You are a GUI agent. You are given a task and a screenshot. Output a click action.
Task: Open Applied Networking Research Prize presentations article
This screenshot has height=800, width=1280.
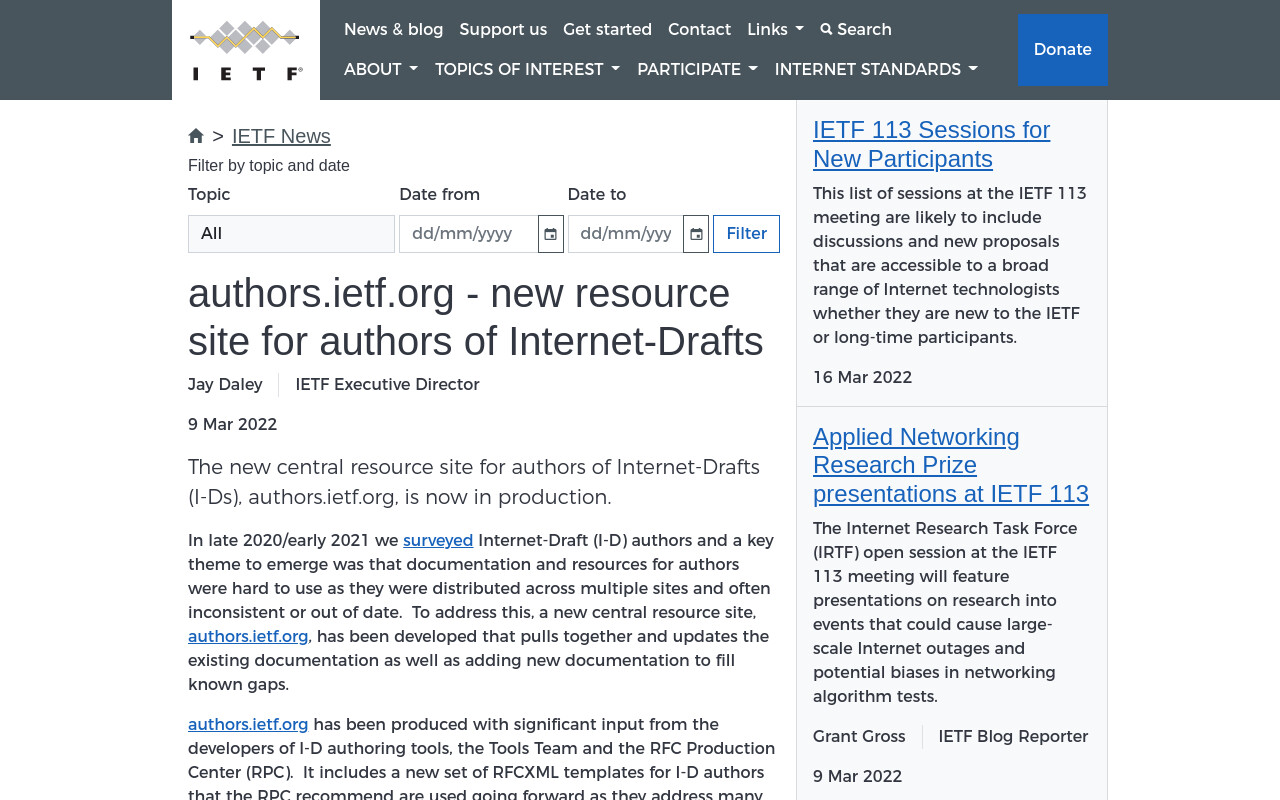pyautogui.click(x=951, y=465)
